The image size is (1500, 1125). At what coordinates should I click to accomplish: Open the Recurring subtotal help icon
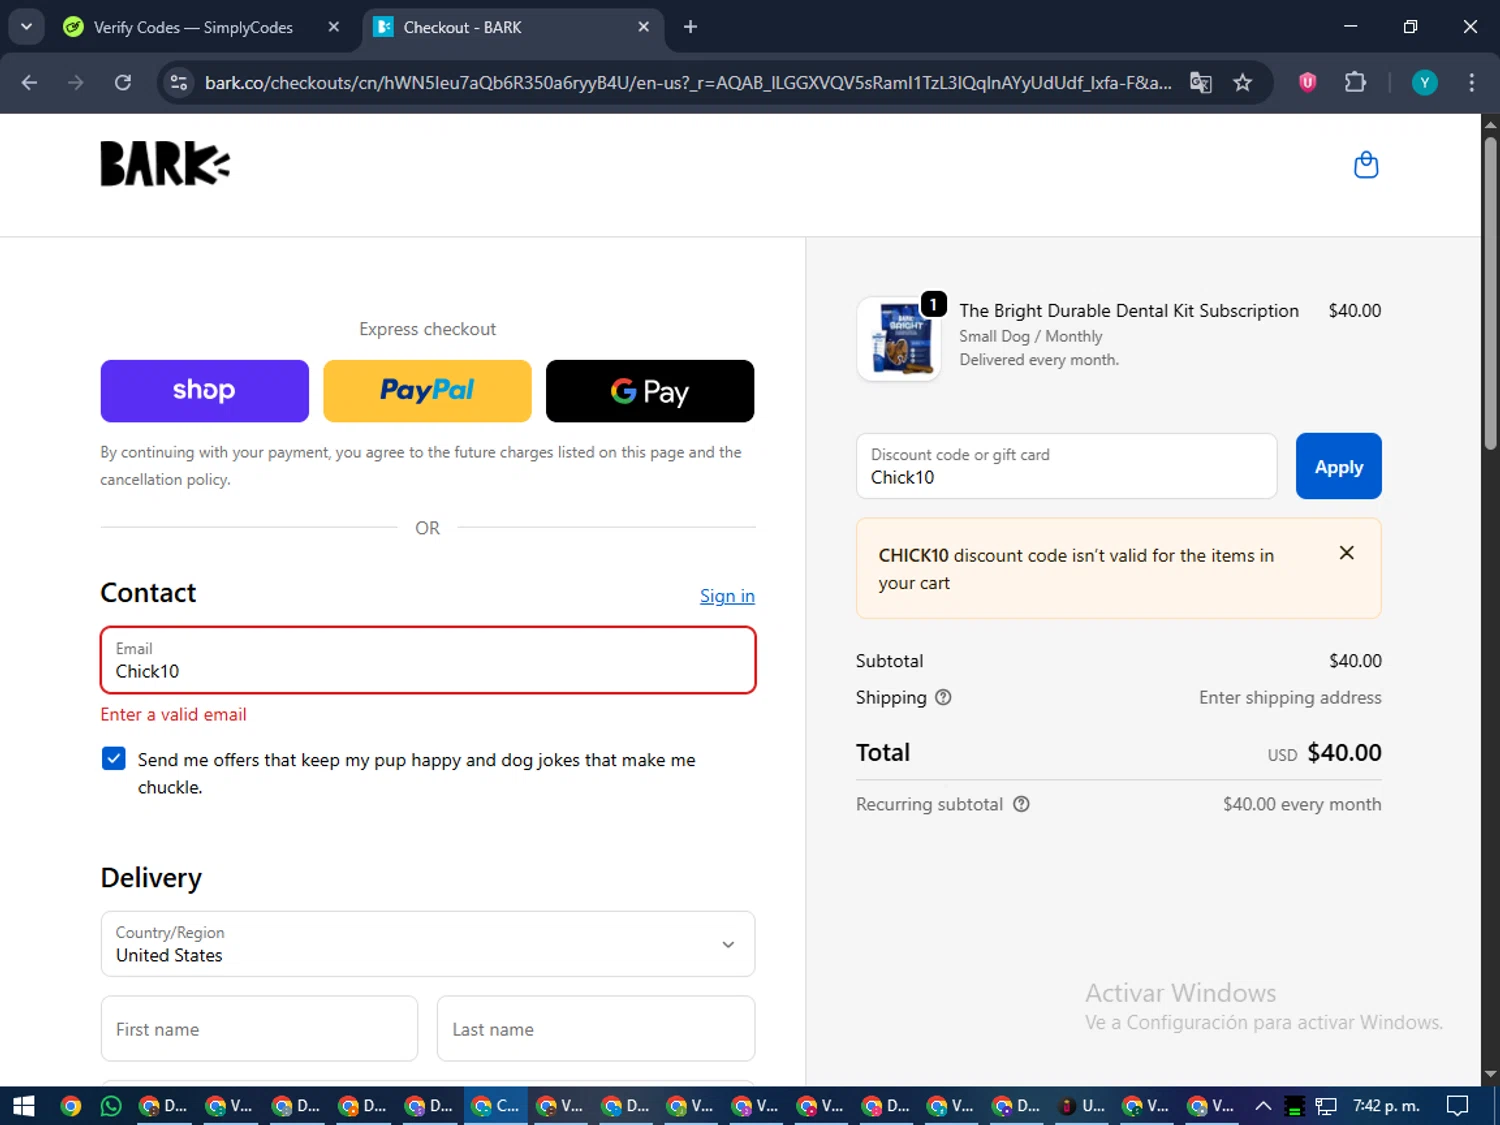[x=1021, y=804]
